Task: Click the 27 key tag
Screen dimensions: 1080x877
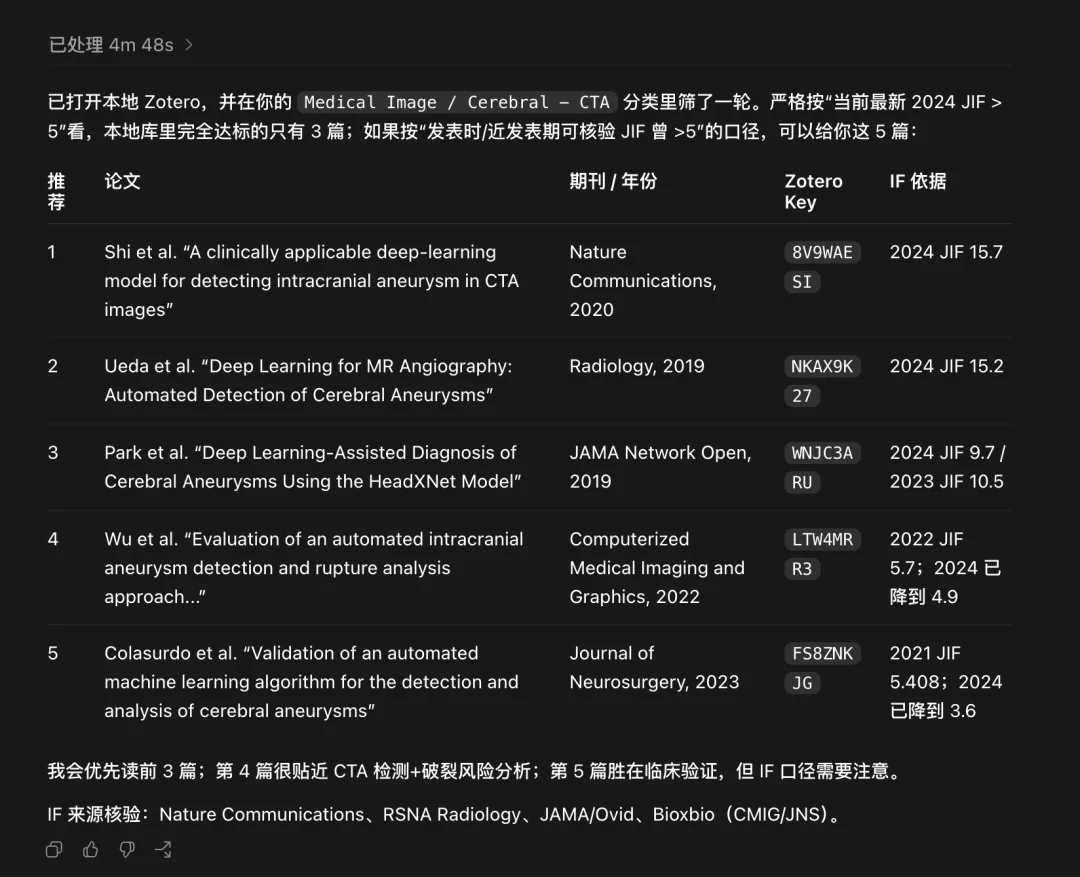Action: tap(802, 395)
